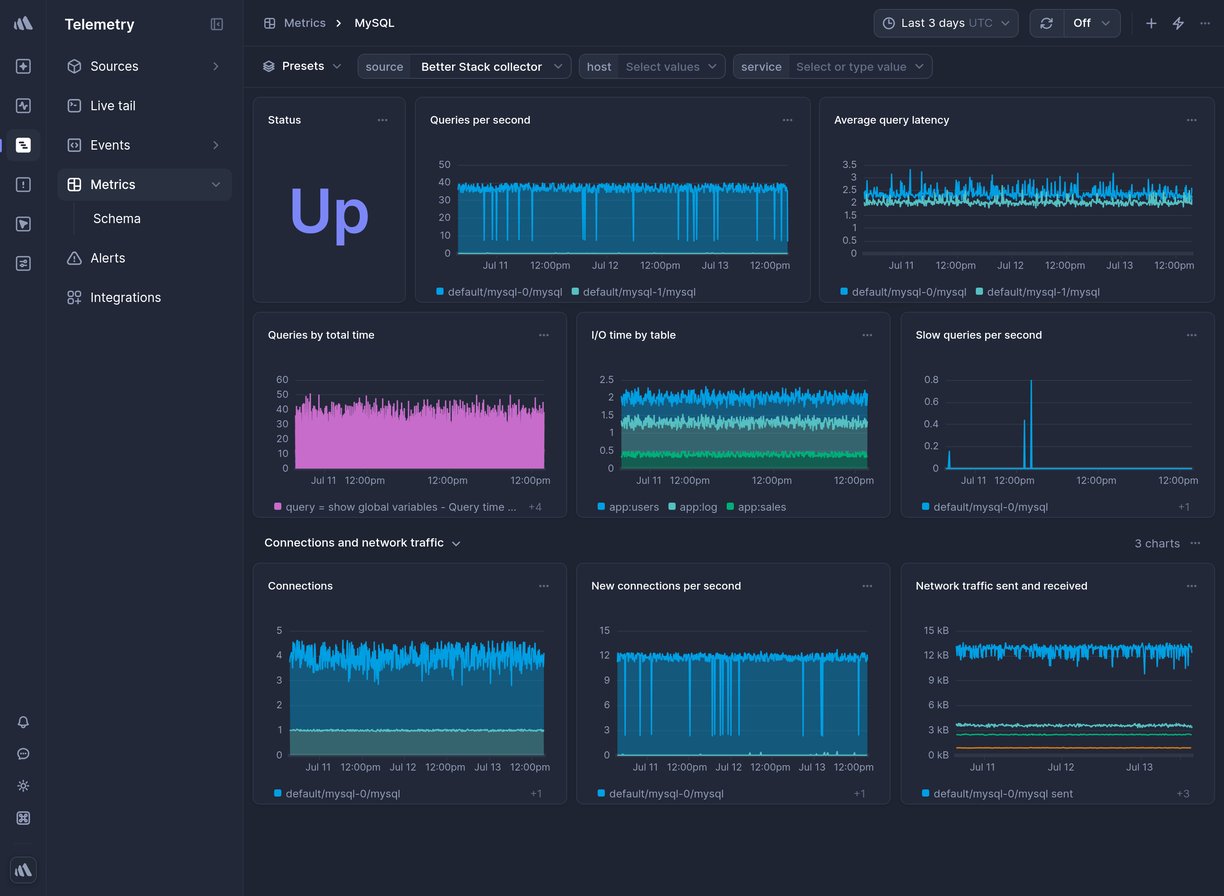
Task: Toggle default/mysql-1/mysql series in Queries per second
Action: pos(633,292)
